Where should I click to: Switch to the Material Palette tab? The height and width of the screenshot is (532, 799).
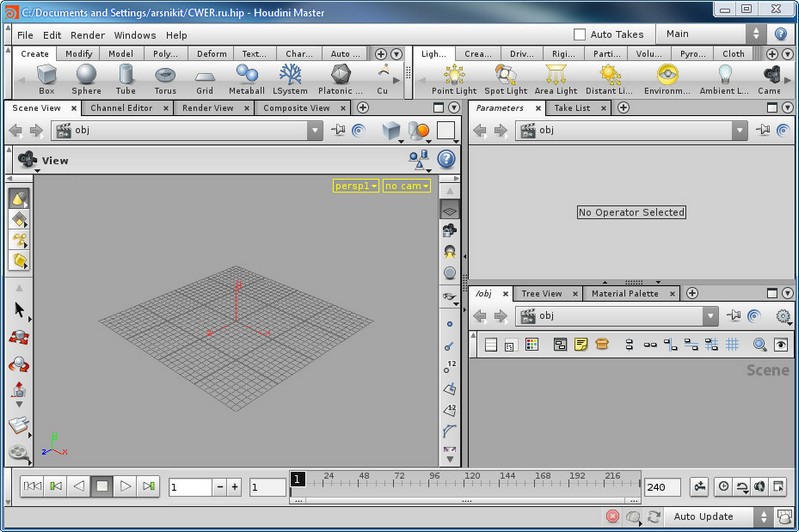(624, 294)
